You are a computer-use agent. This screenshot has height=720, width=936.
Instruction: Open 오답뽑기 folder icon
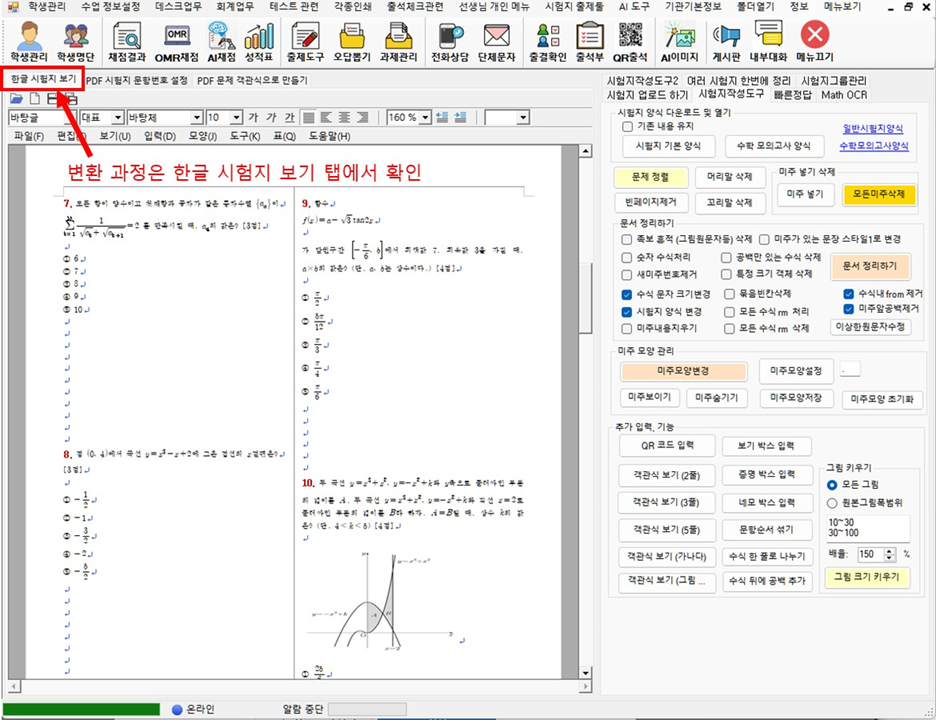pos(352,41)
